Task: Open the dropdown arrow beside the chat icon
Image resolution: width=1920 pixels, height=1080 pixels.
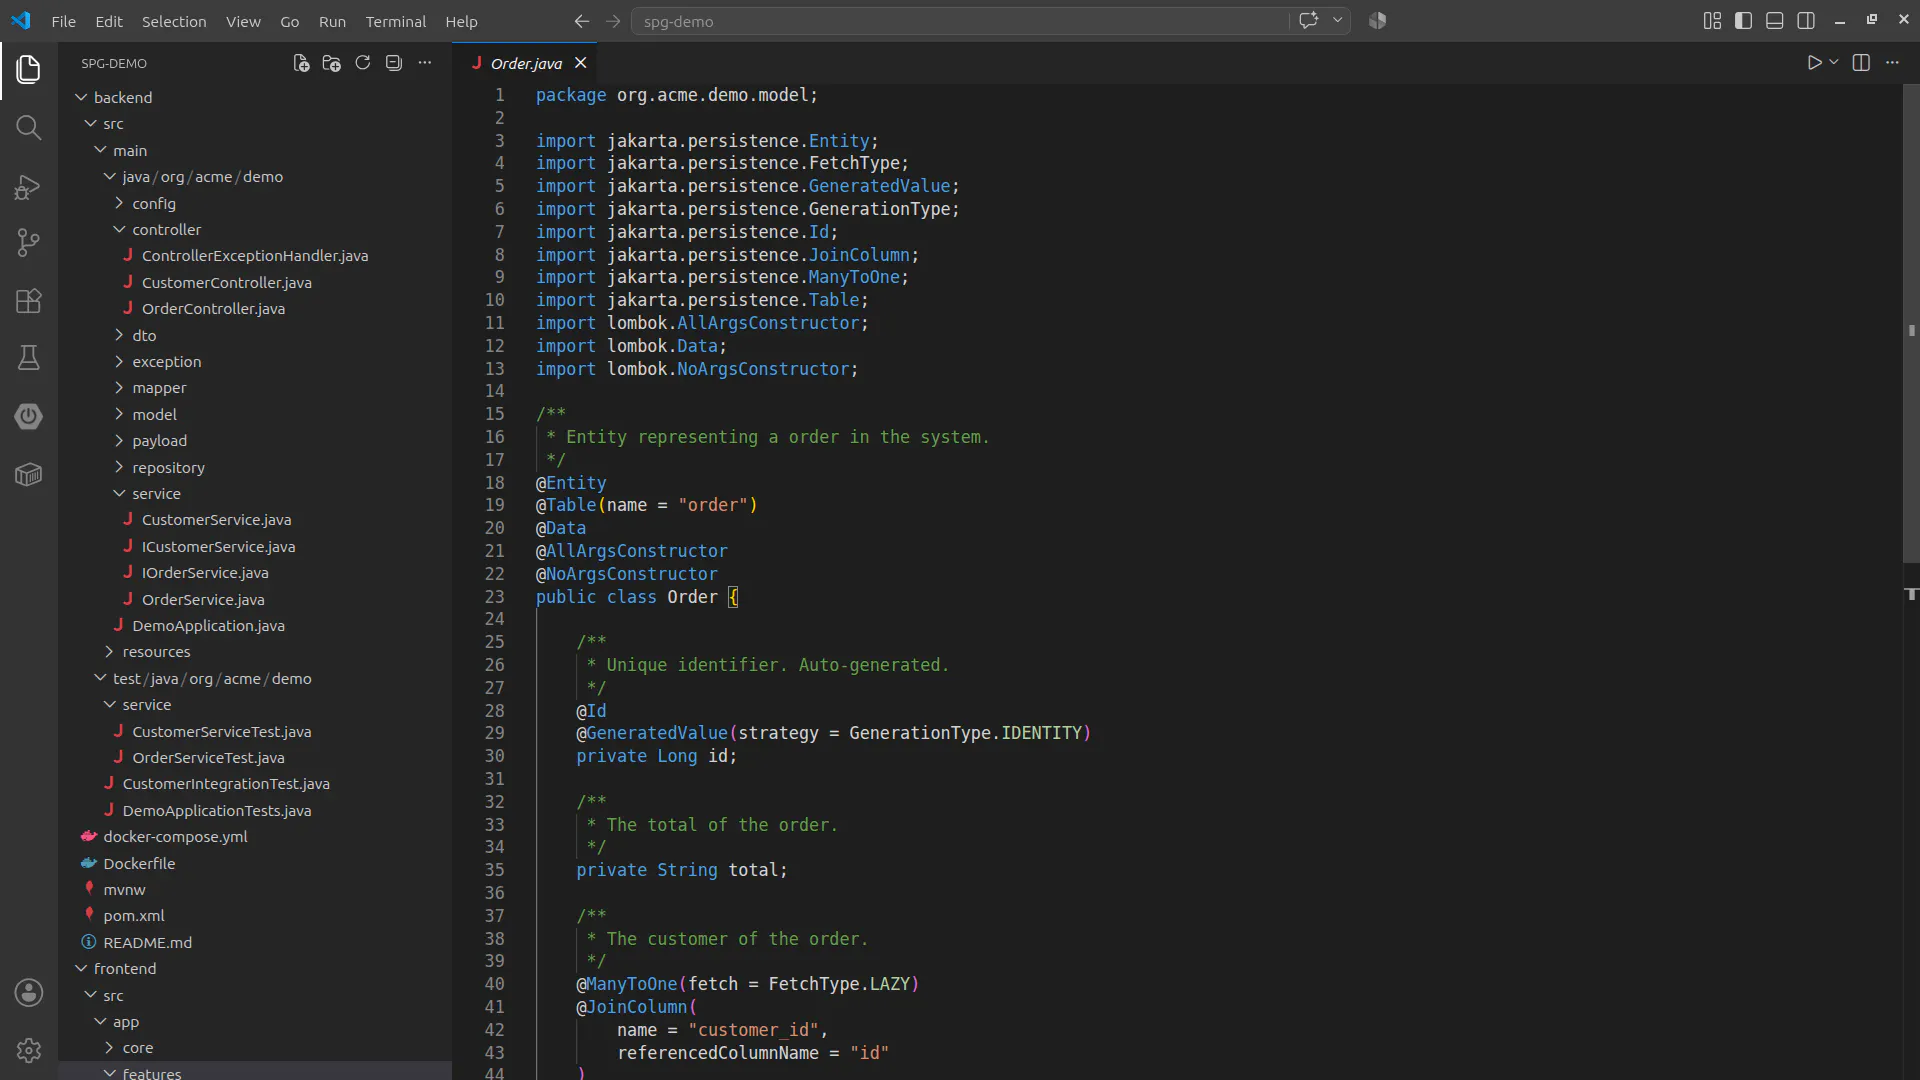Action: pos(1337,21)
